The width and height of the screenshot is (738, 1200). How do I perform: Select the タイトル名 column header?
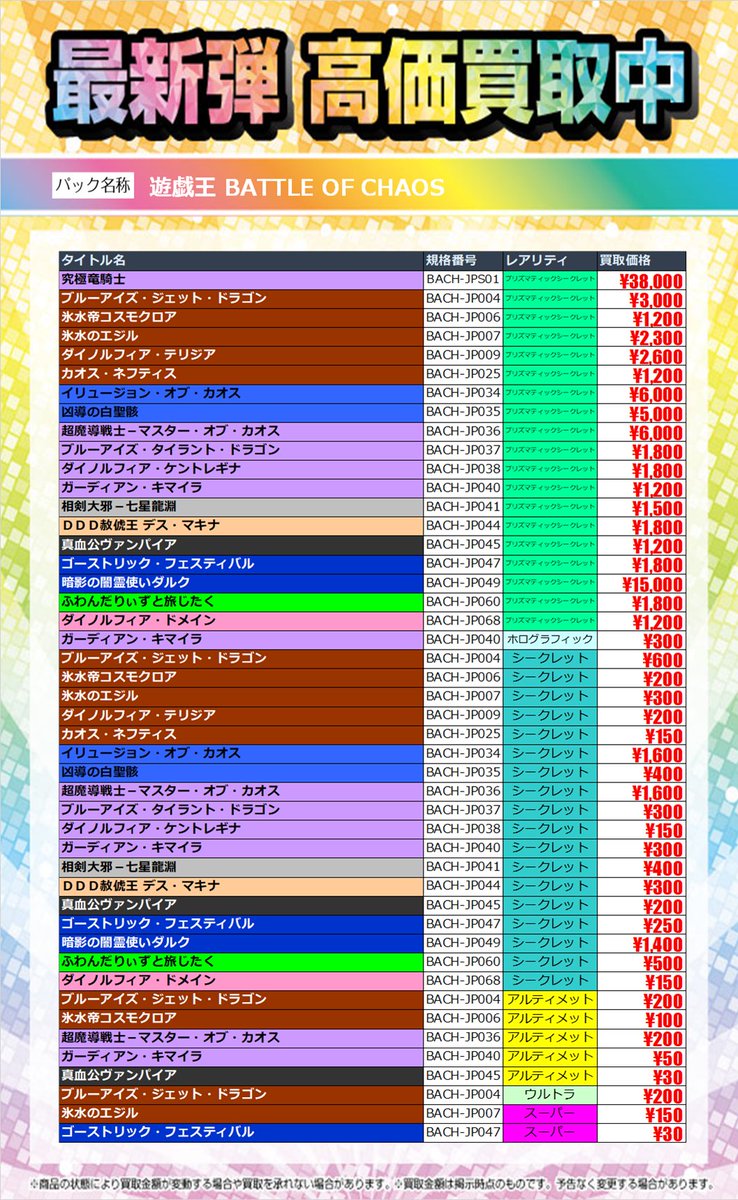coord(241,260)
